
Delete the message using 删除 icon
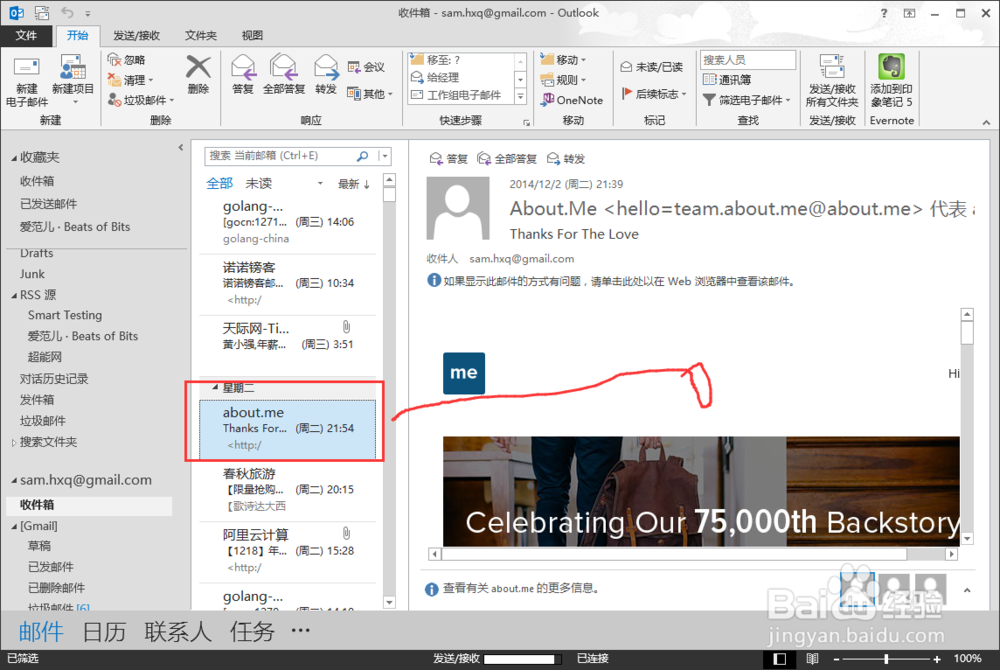(x=198, y=80)
